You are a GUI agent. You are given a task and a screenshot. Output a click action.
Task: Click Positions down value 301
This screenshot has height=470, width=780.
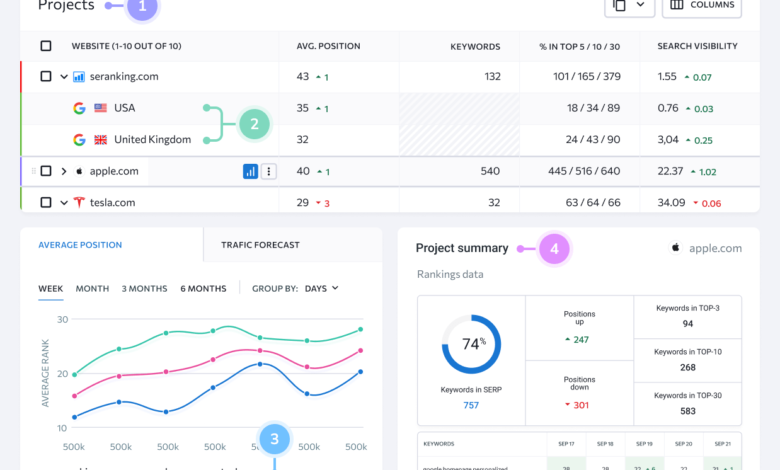581,405
